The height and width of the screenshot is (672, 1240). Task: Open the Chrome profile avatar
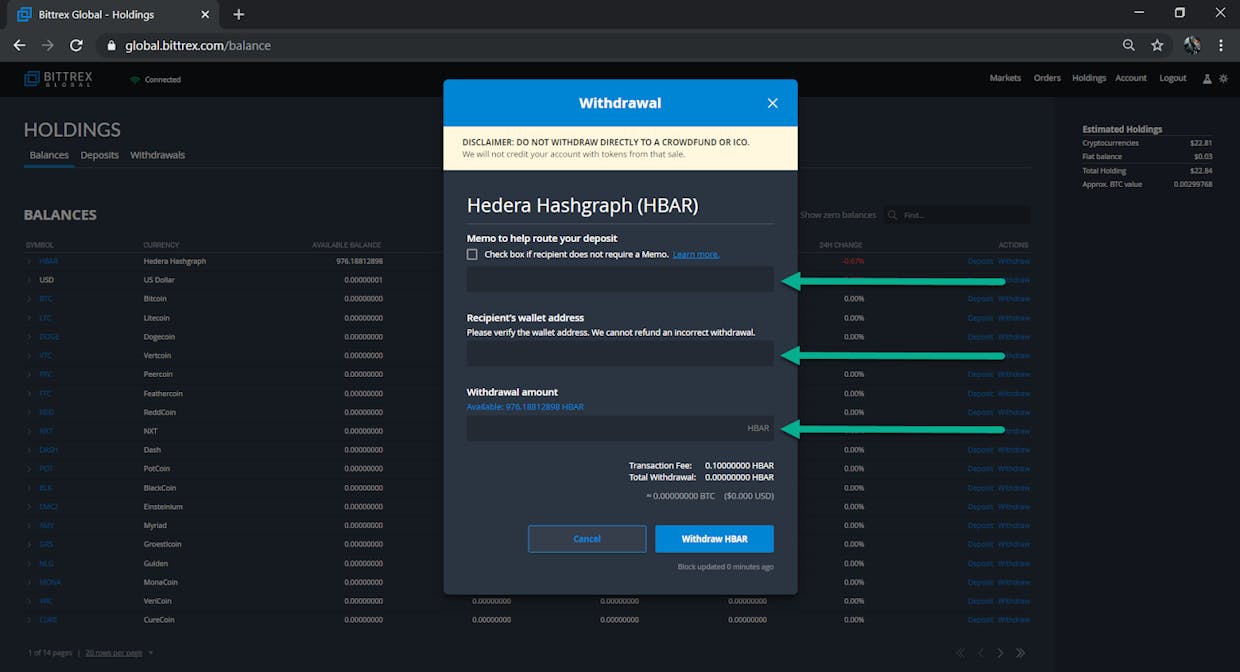point(1191,45)
